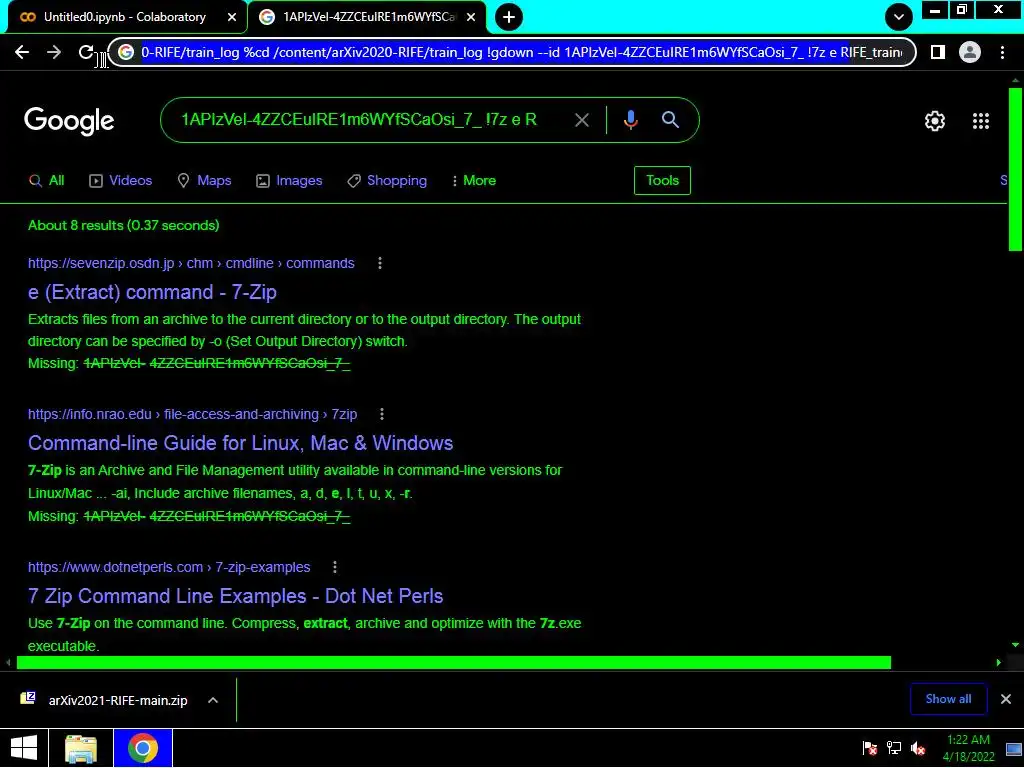This screenshot has height=768, width=1024.
Task: Open 'Command-line Guide for Linux, Mac & Windows' result
Action: point(240,443)
